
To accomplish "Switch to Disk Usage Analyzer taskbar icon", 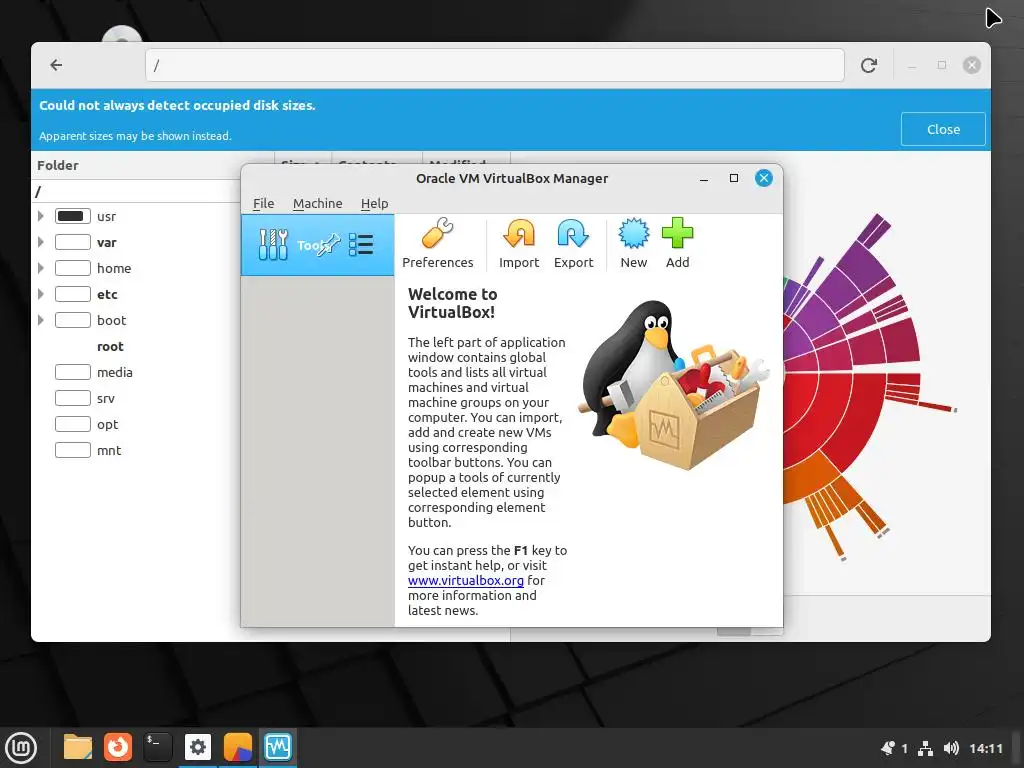I will coord(238,747).
